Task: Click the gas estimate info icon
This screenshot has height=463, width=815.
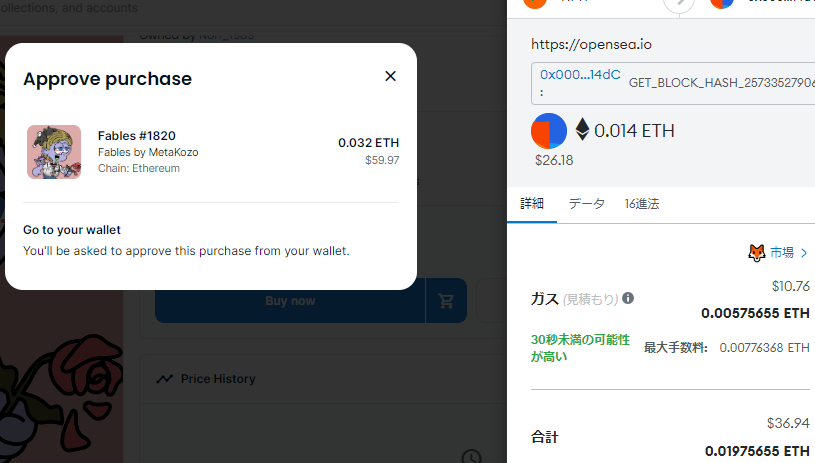Action: (x=628, y=298)
